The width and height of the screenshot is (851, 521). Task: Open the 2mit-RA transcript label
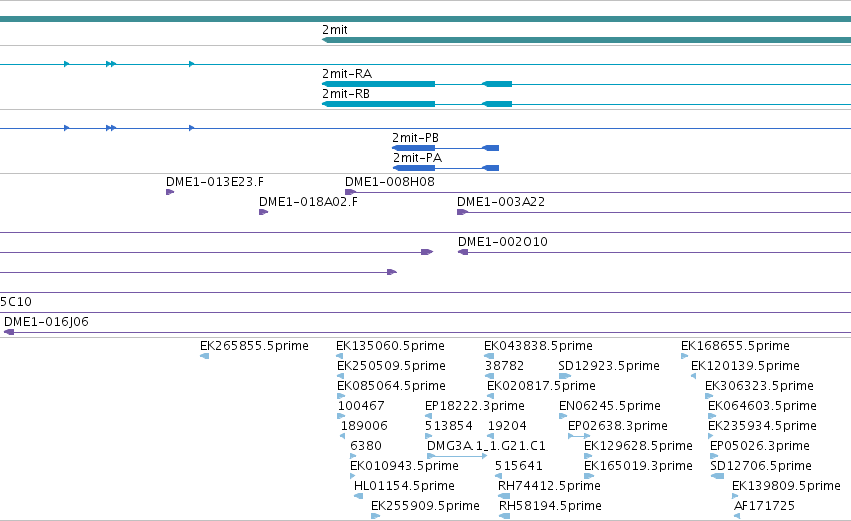pos(347,74)
